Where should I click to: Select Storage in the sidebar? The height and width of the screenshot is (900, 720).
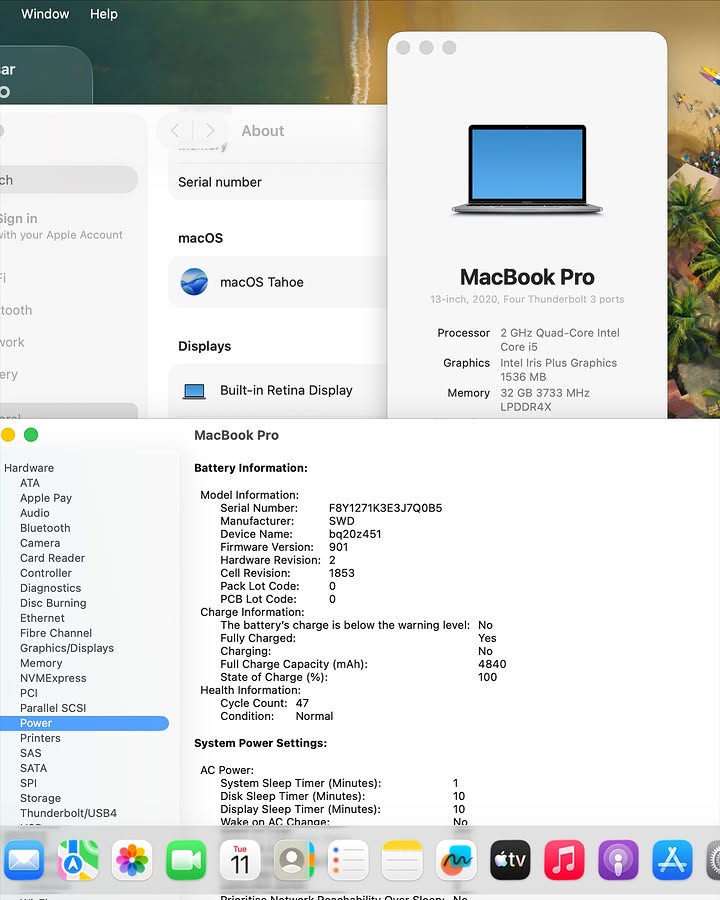pos(40,798)
